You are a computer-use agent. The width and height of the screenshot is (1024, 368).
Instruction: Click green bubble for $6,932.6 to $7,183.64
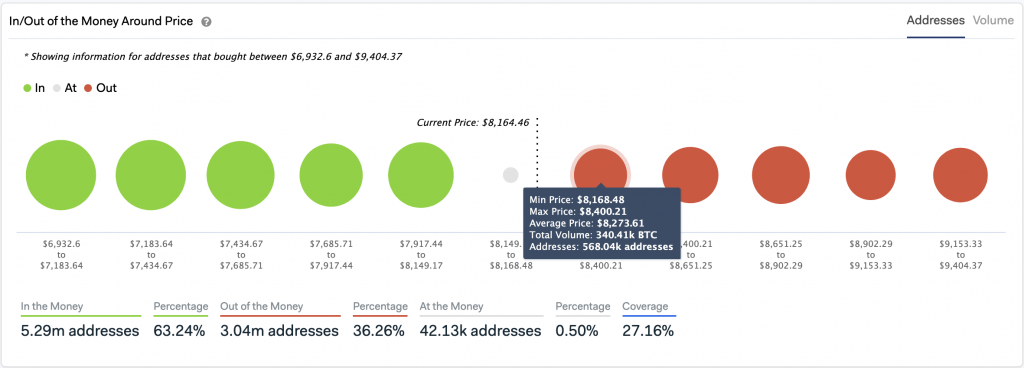coord(61,175)
